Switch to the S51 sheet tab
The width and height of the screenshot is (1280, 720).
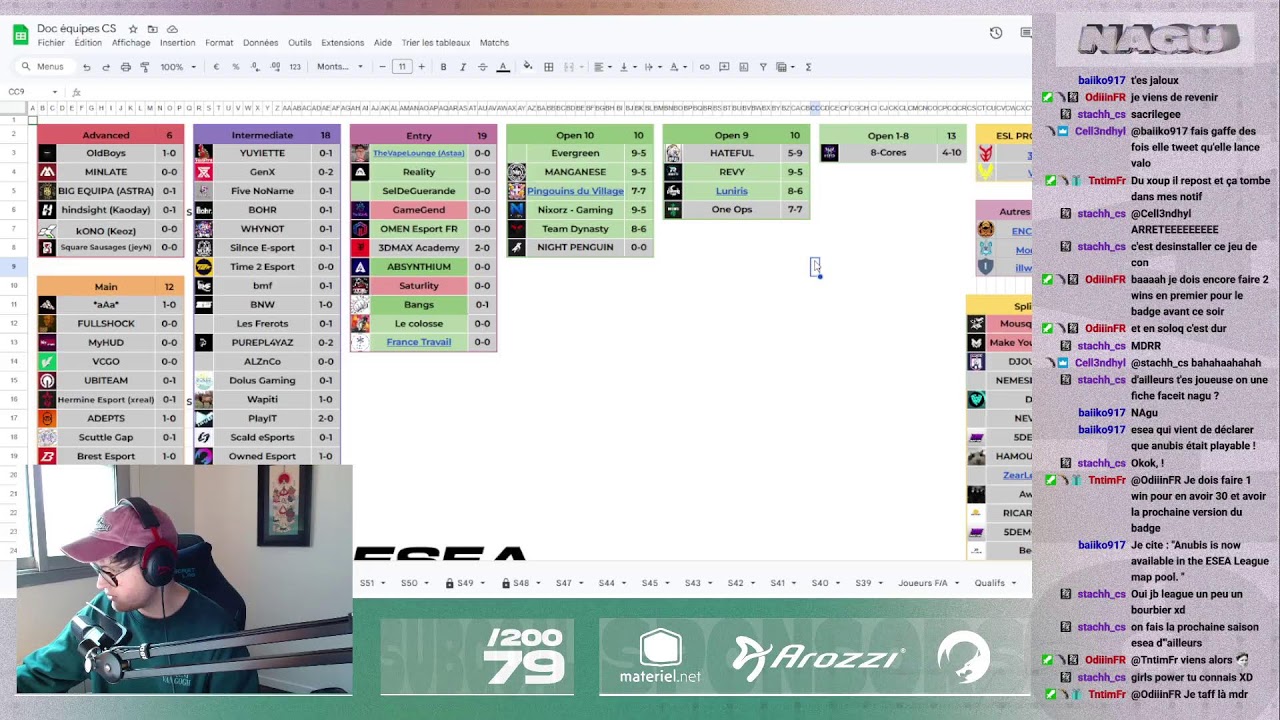[367, 583]
